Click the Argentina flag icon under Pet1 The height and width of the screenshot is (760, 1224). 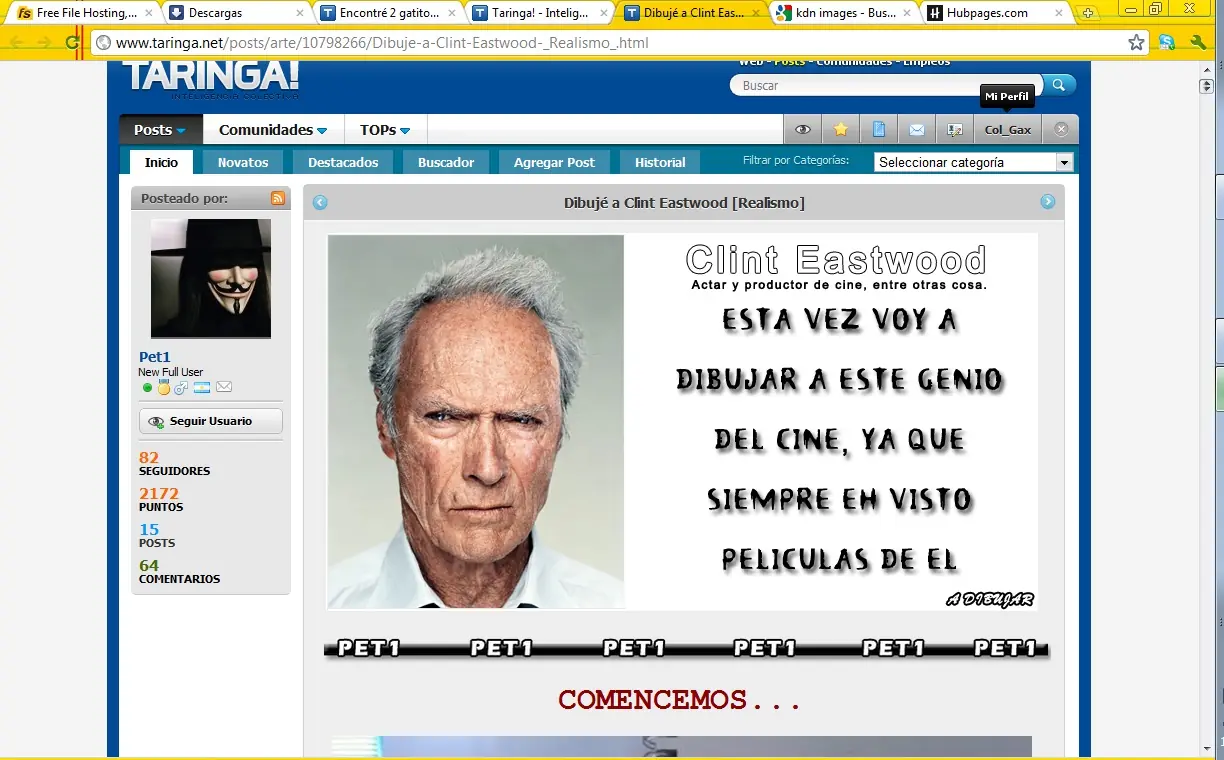tap(201, 387)
